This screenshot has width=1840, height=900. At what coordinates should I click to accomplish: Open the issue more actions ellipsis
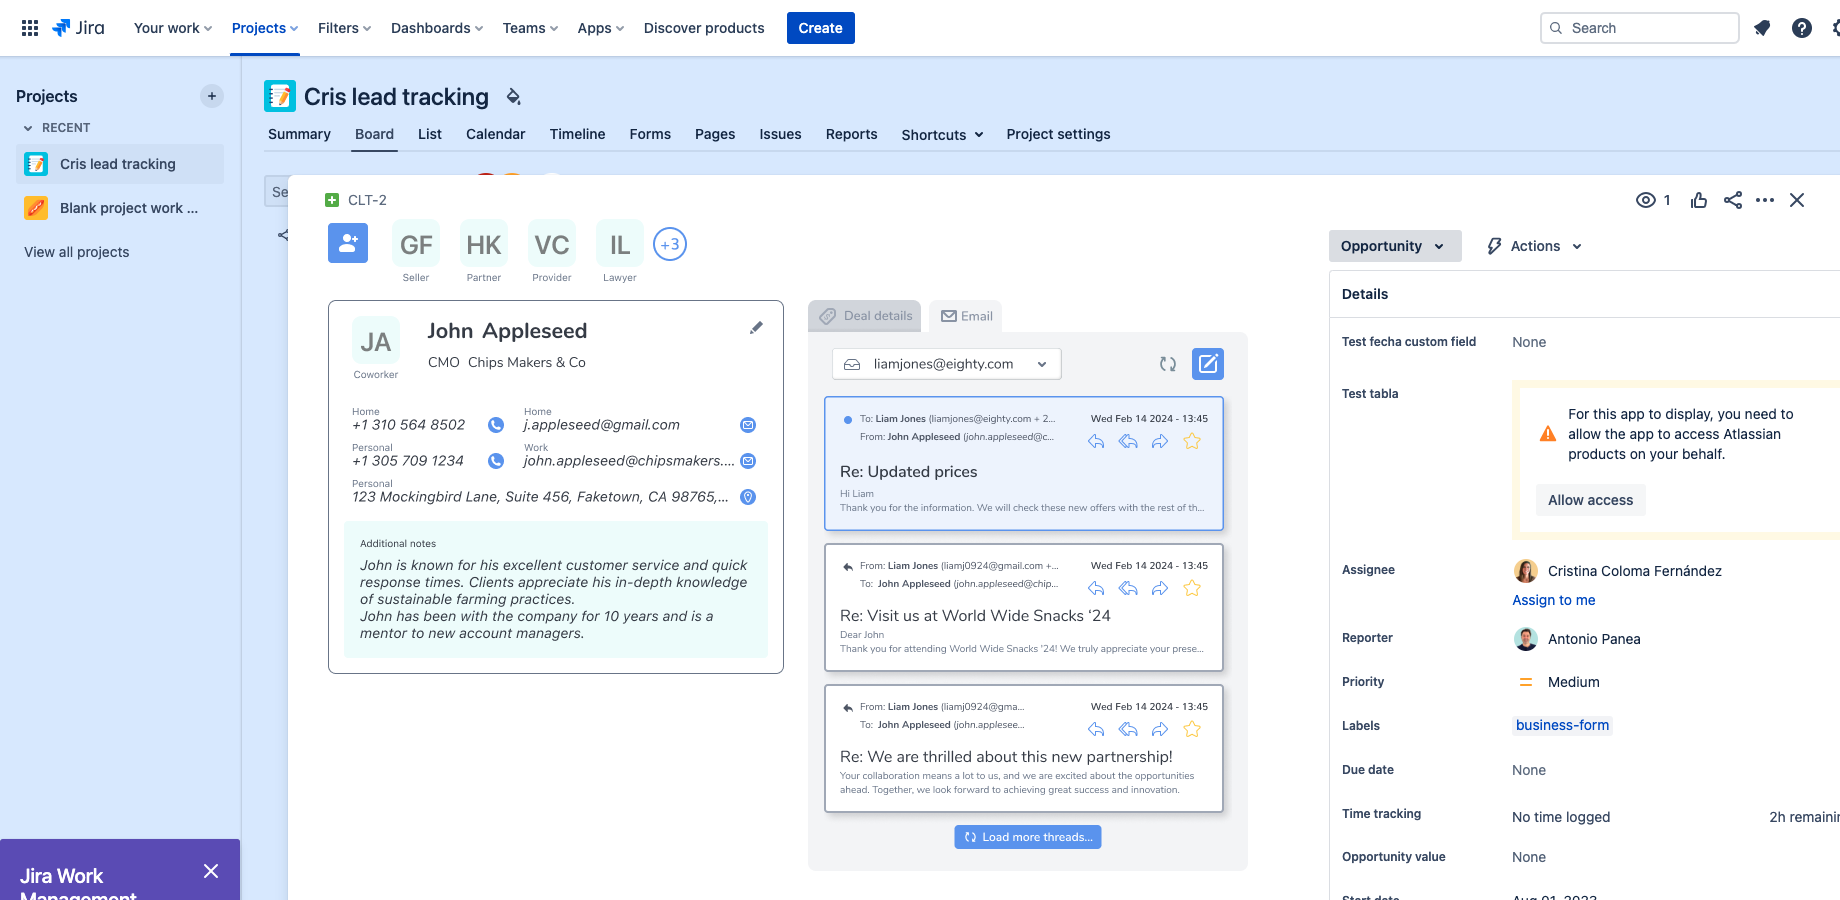tap(1765, 200)
